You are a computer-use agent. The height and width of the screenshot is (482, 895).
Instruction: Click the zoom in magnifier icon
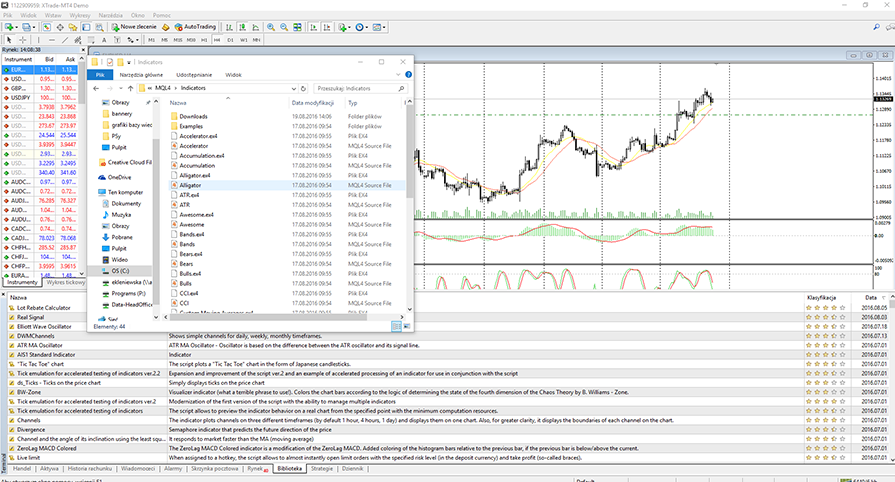pyautogui.click(x=271, y=26)
